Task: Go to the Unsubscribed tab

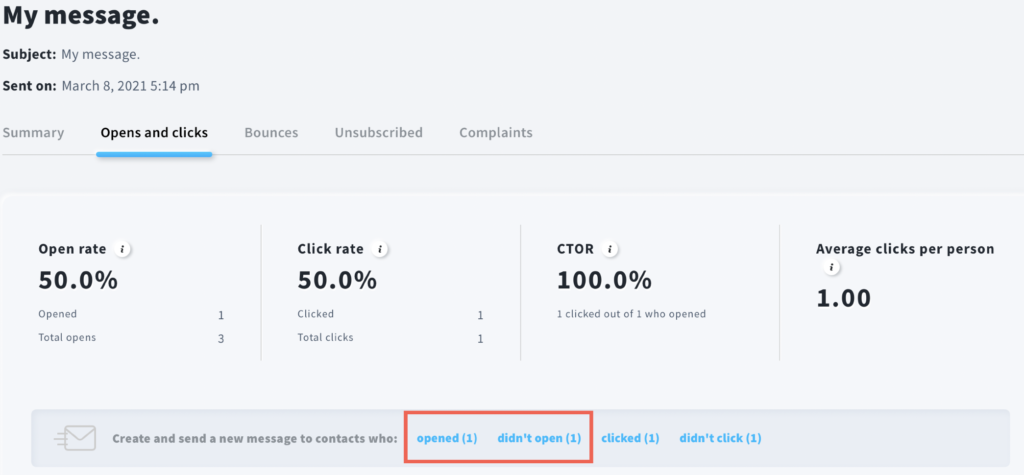Action: coord(379,133)
